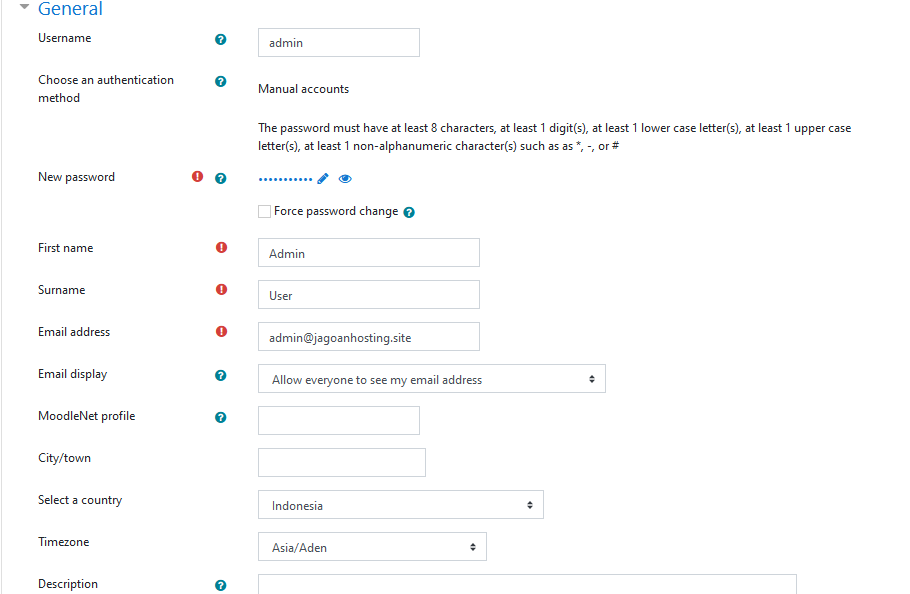
Task: Open help for Force password change
Action: (x=409, y=212)
